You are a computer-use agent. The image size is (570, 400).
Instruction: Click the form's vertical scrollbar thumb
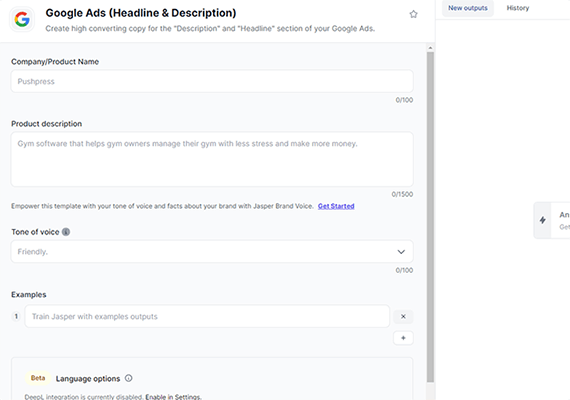coord(430,217)
